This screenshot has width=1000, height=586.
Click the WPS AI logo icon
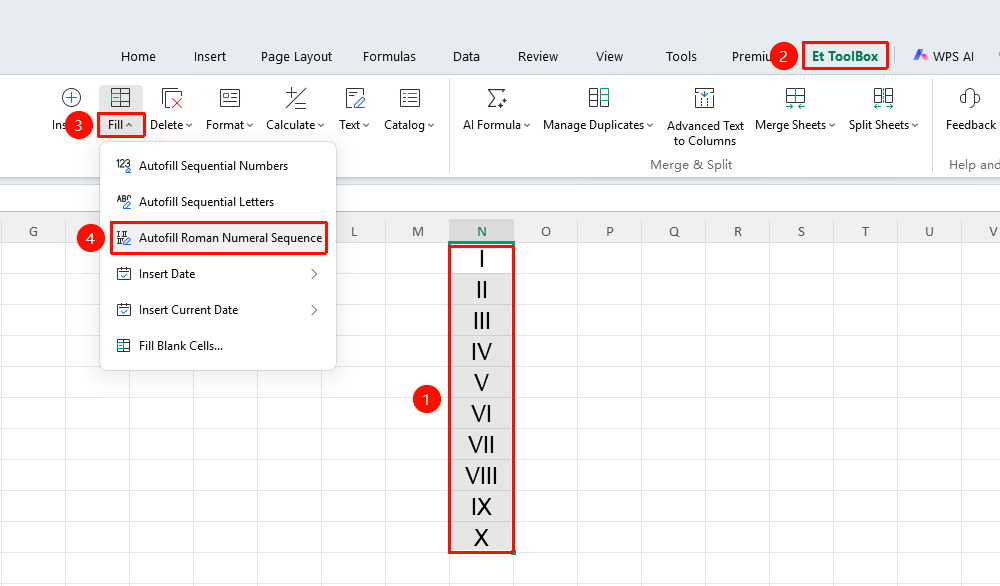(x=920, y=55)
